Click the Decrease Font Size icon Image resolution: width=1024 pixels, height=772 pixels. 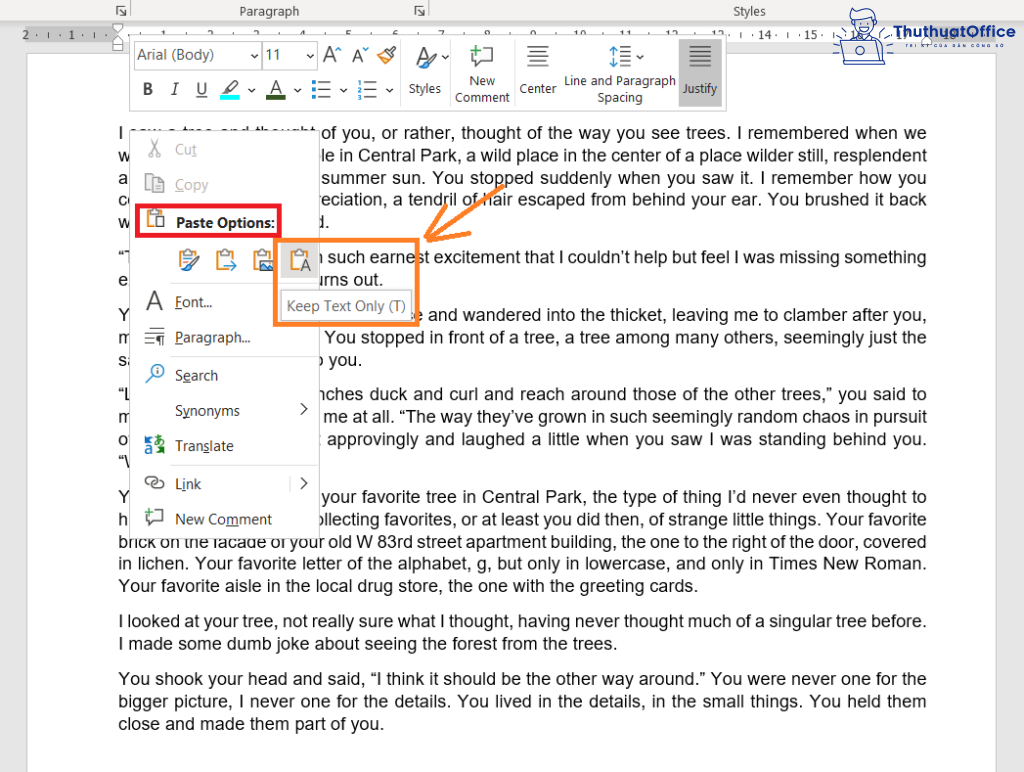360,55
